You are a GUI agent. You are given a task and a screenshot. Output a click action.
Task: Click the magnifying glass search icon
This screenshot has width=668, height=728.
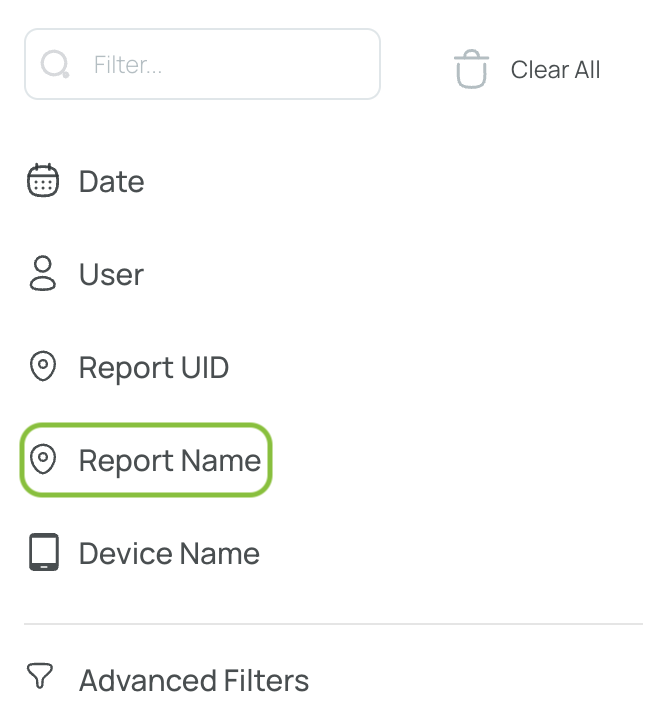click(x=55, y=64)
